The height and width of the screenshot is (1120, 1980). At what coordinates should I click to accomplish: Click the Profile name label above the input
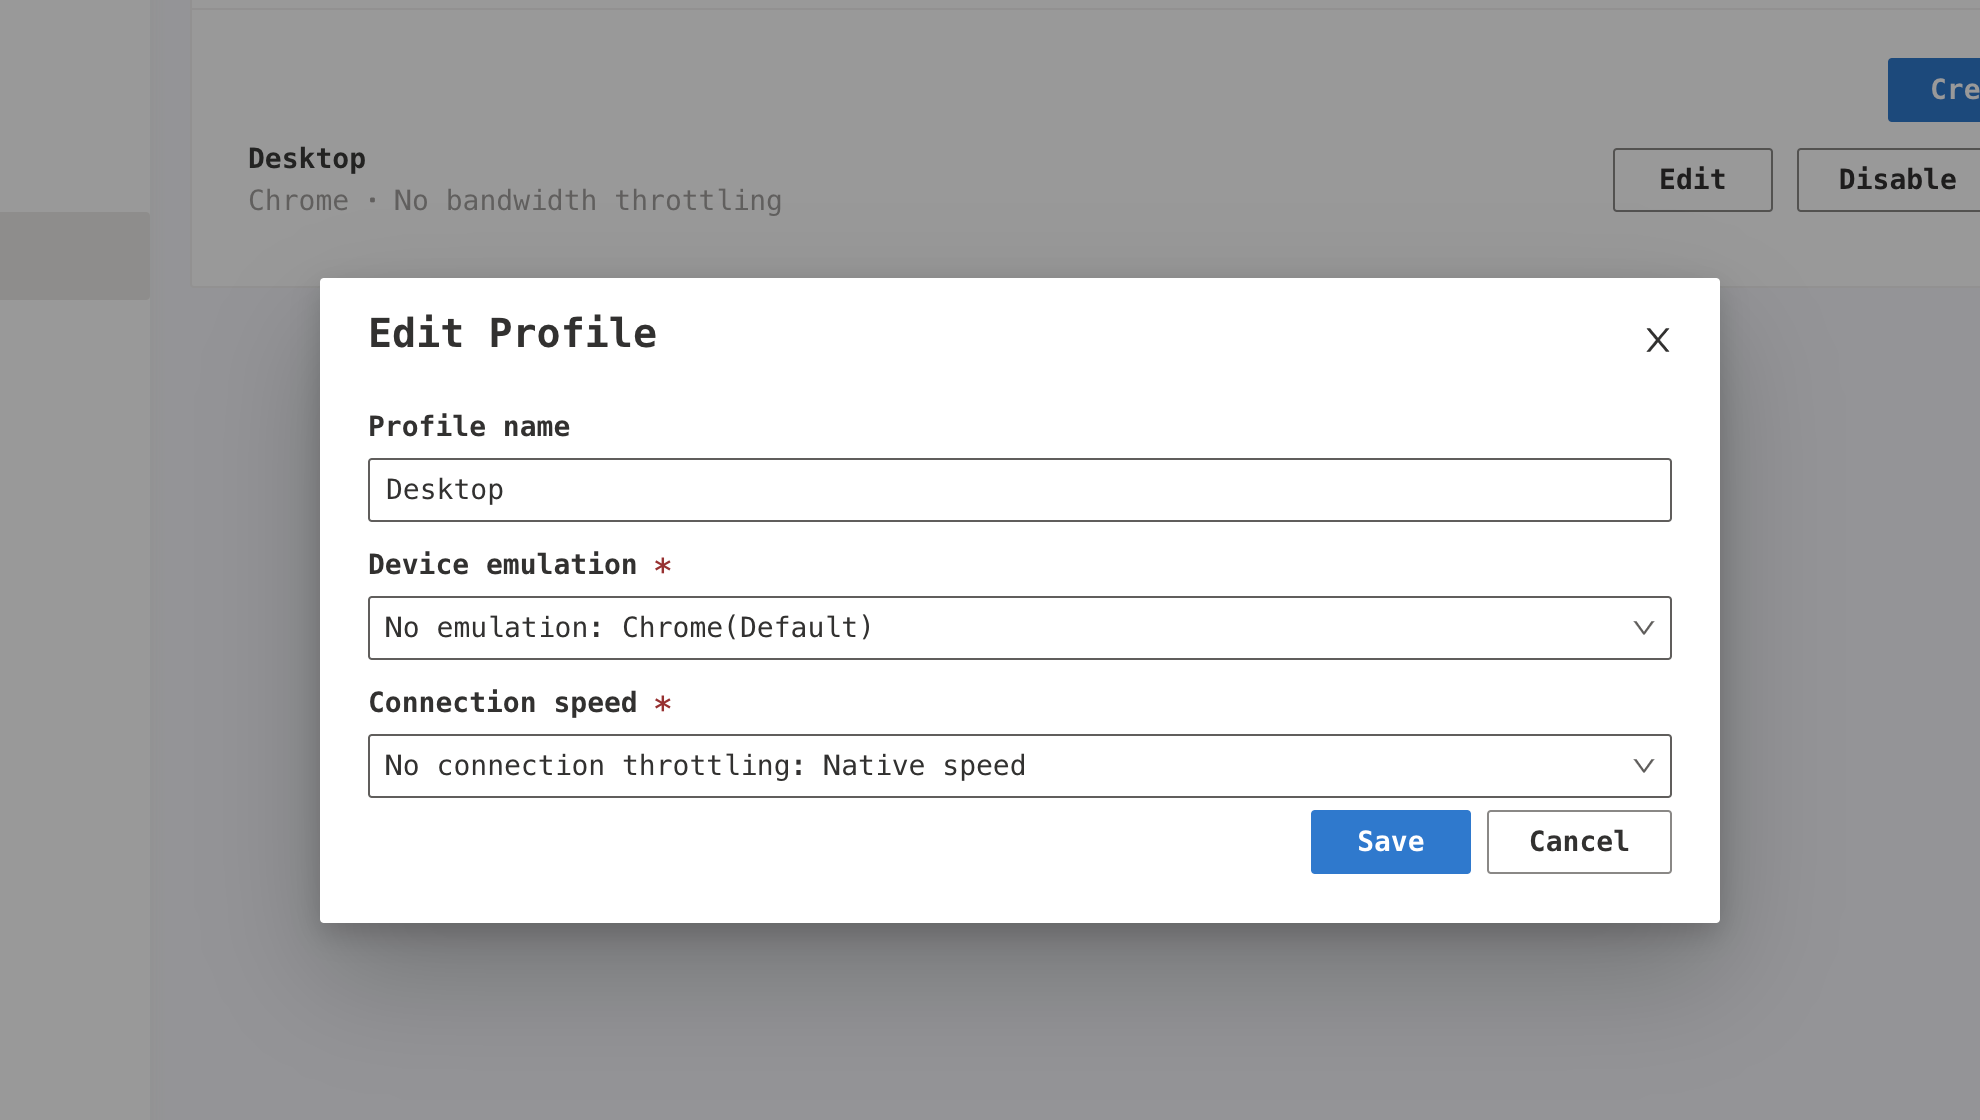pos(469,426)
